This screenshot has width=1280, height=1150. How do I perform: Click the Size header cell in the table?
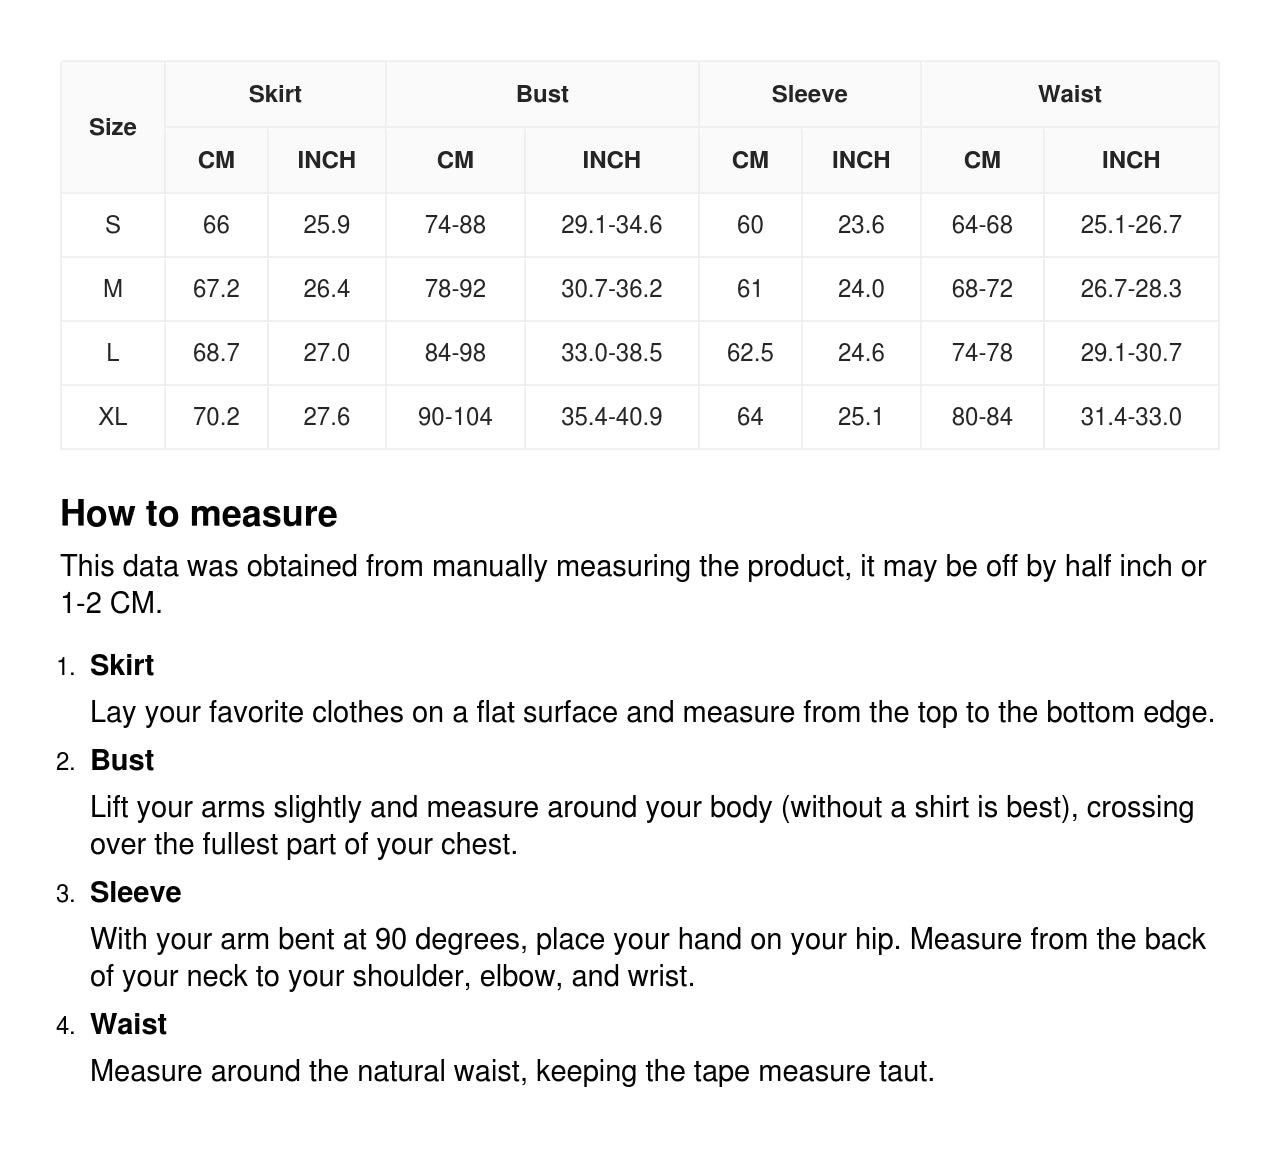(112, 127)
